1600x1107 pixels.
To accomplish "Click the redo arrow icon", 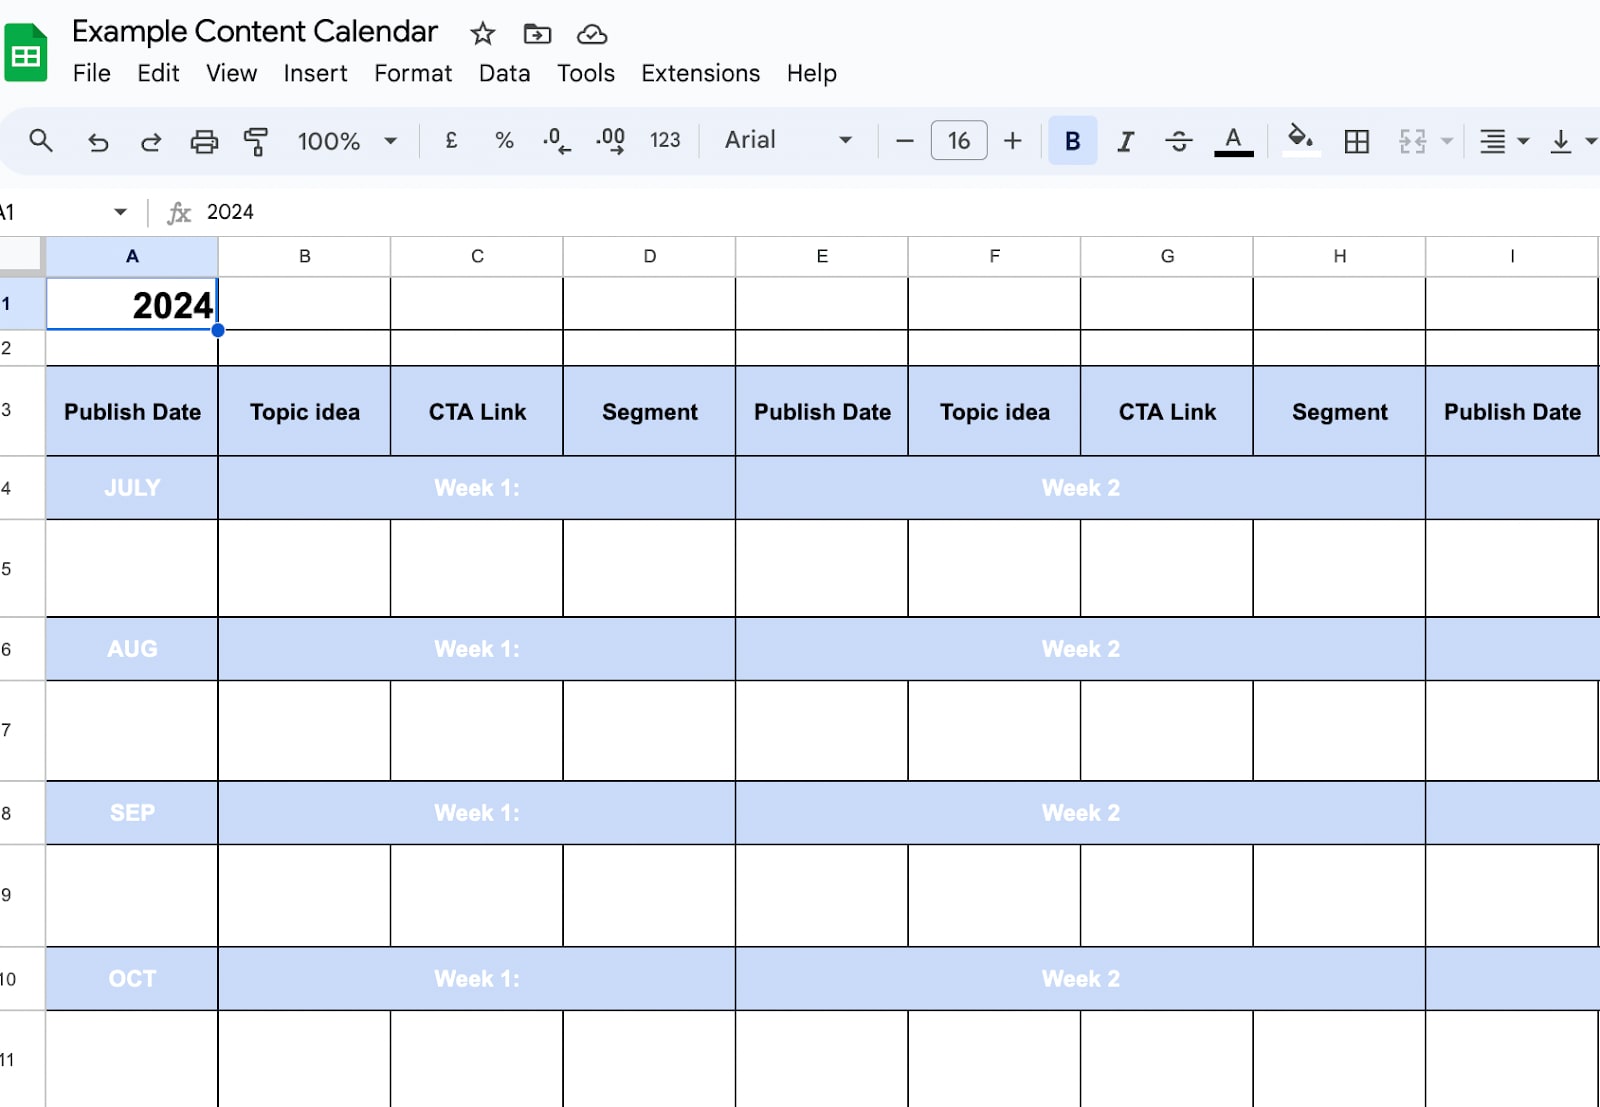I will click(151, 141).
